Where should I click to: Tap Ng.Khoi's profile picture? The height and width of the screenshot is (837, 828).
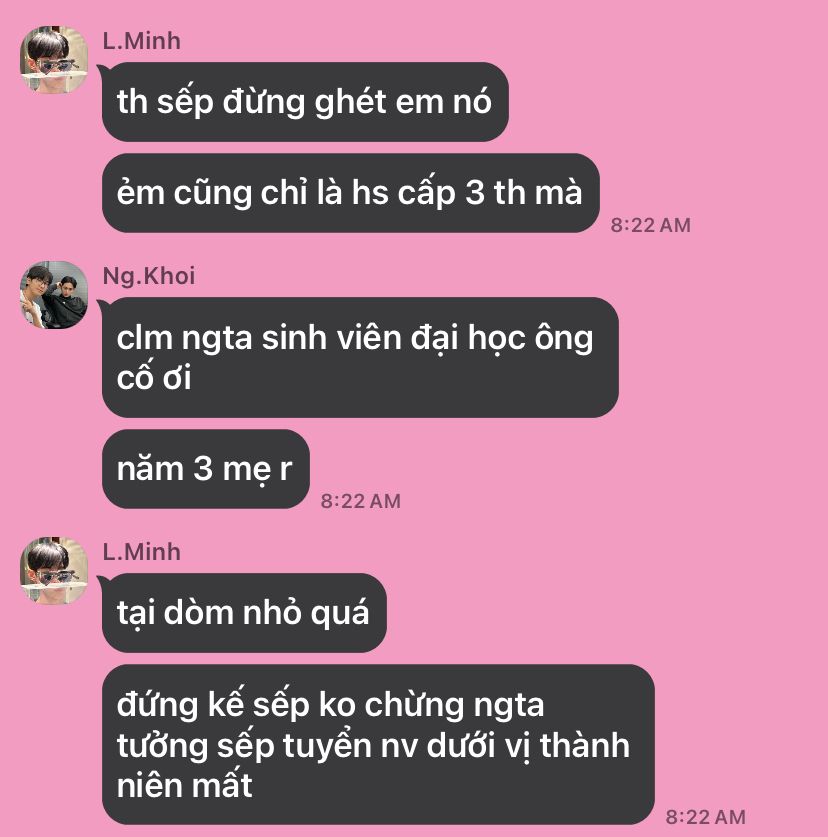tap(54, 295)
